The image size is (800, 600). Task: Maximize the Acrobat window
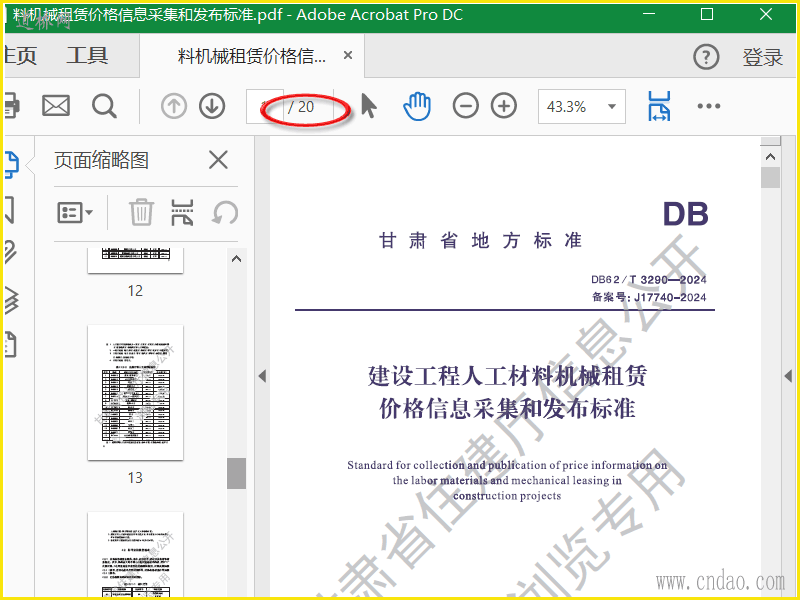tap(707, 14)
